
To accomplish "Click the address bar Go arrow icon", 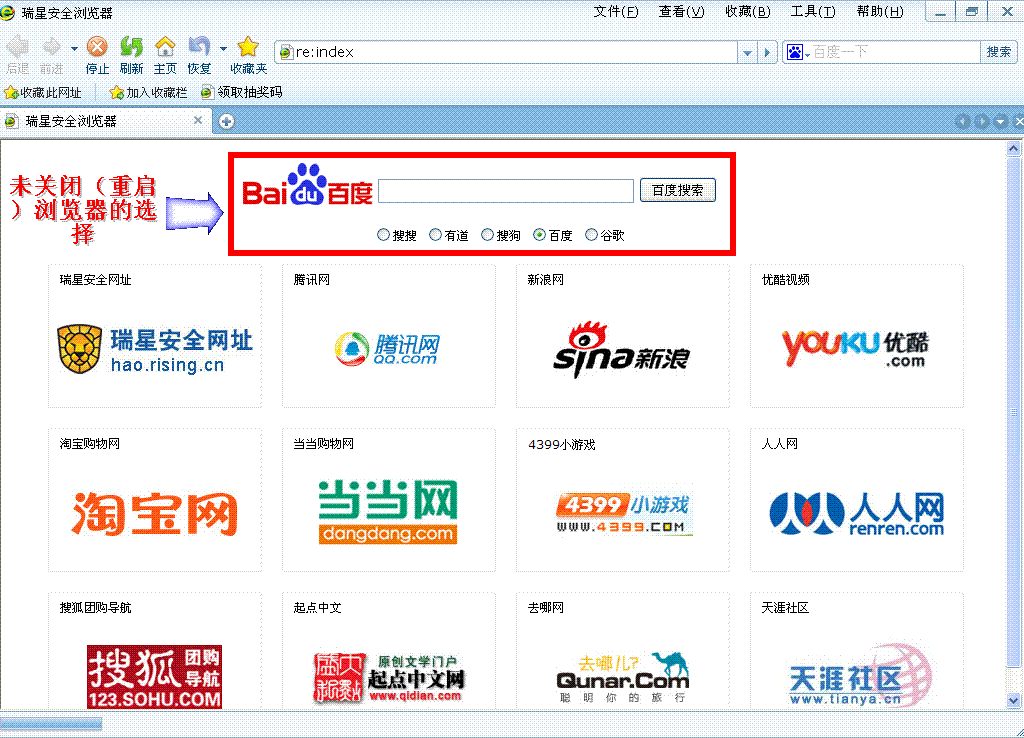I will tap(767, 52).
